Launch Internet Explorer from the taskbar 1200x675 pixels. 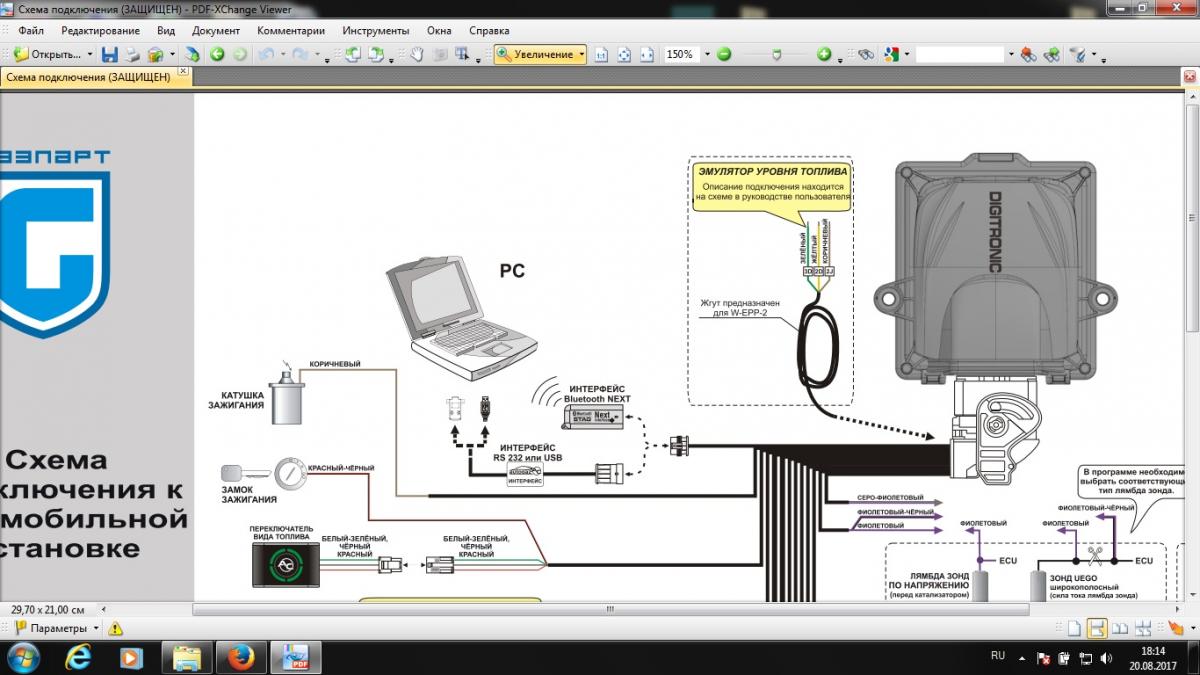pyautogui.click(x=78, y=656)
